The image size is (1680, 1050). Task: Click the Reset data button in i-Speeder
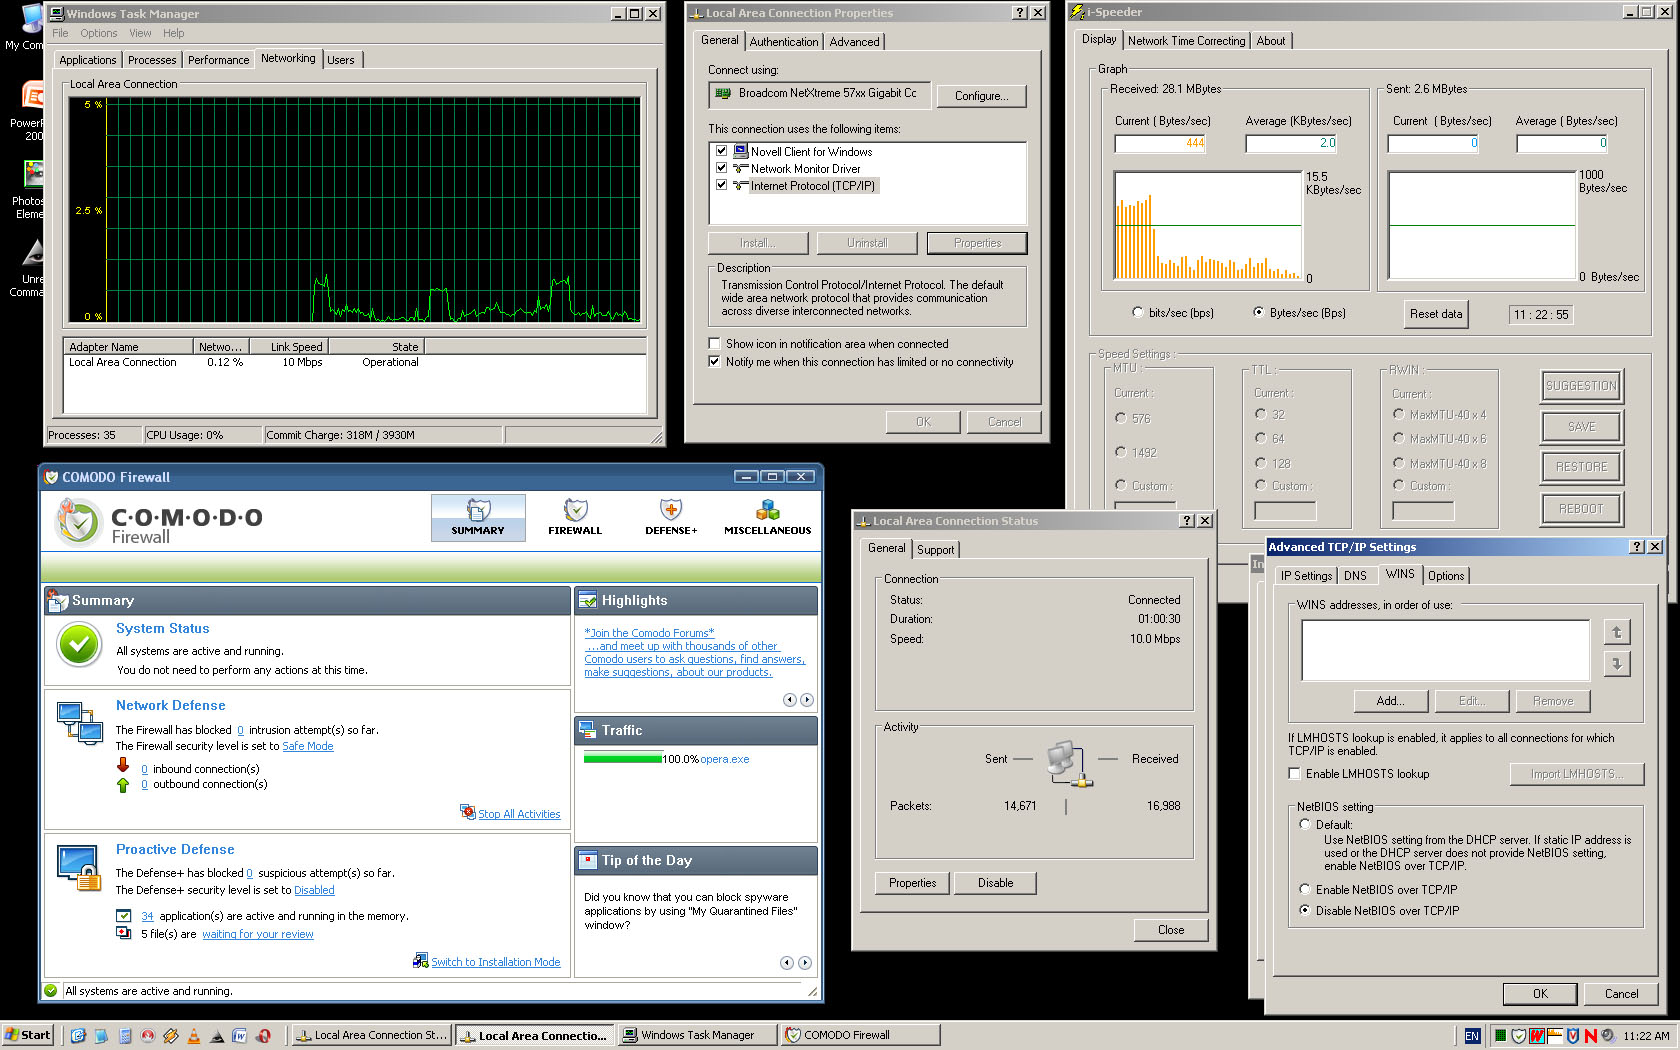pyautogui.click(x=1435, y=314)
